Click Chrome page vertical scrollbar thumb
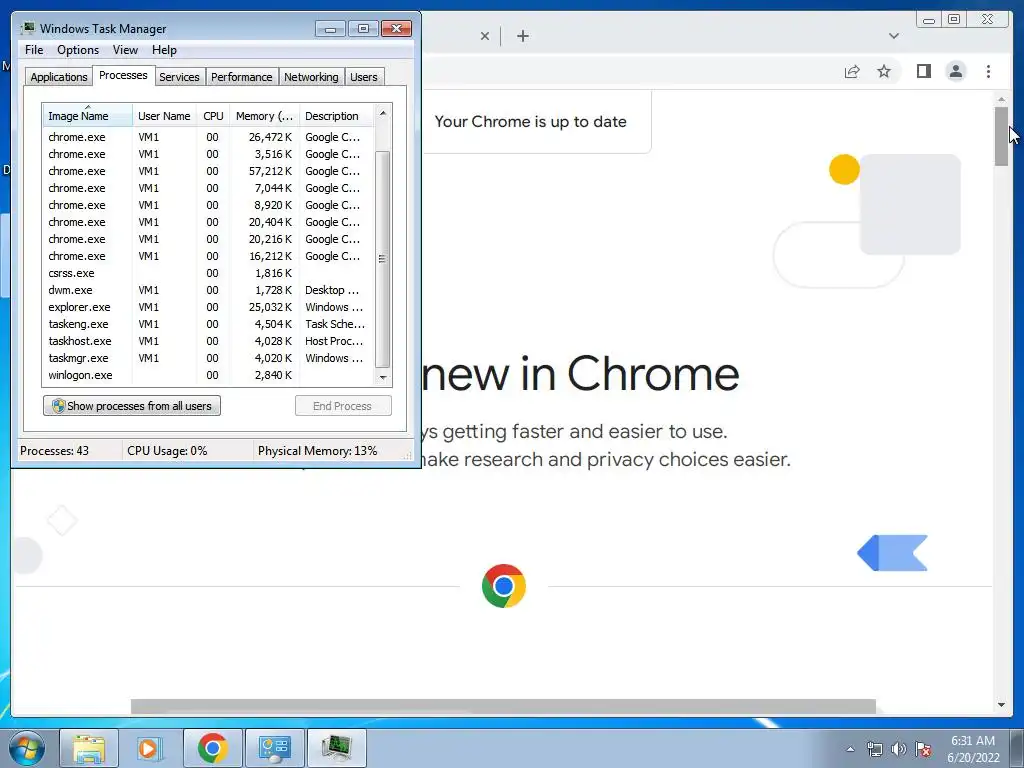This screenshot has width=1024, height=768. (x=1001, y=136)
